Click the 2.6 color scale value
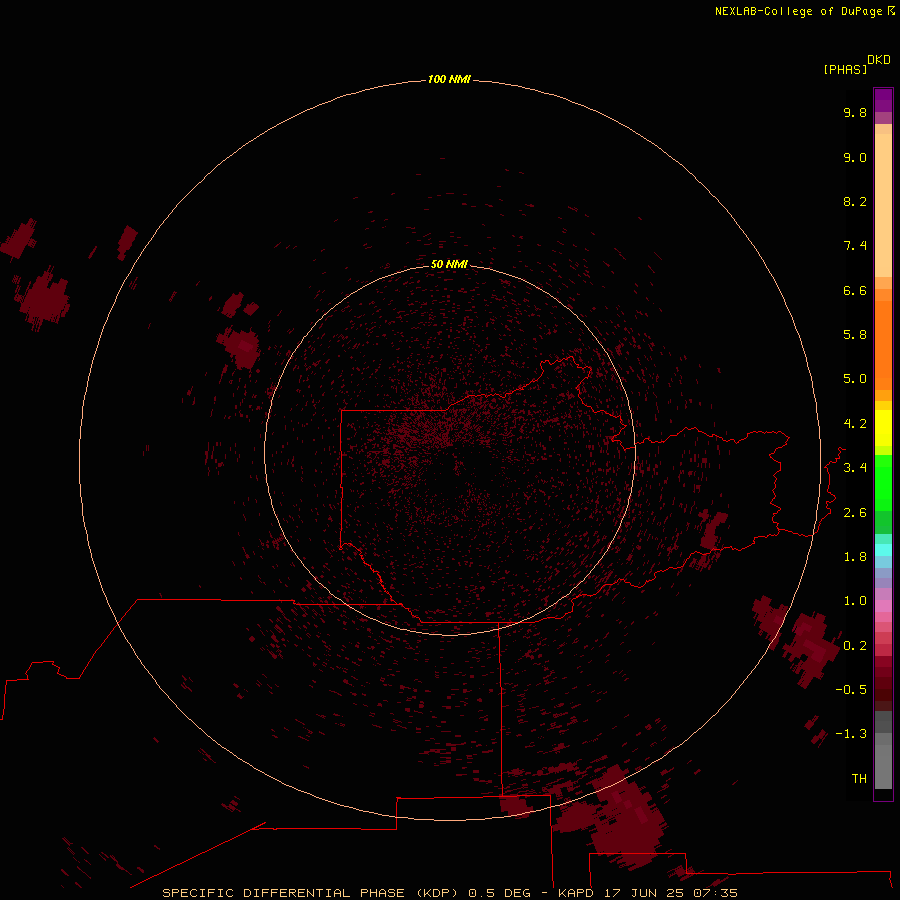Image resolution: width=900 pixels, height=900 pixels. point(855,513)
